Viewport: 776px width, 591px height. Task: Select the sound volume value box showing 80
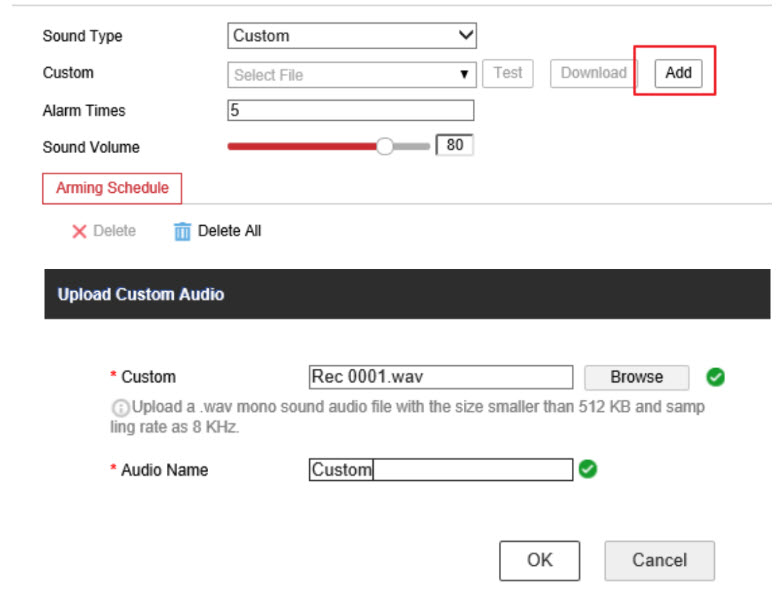click(x=455, y=146)
